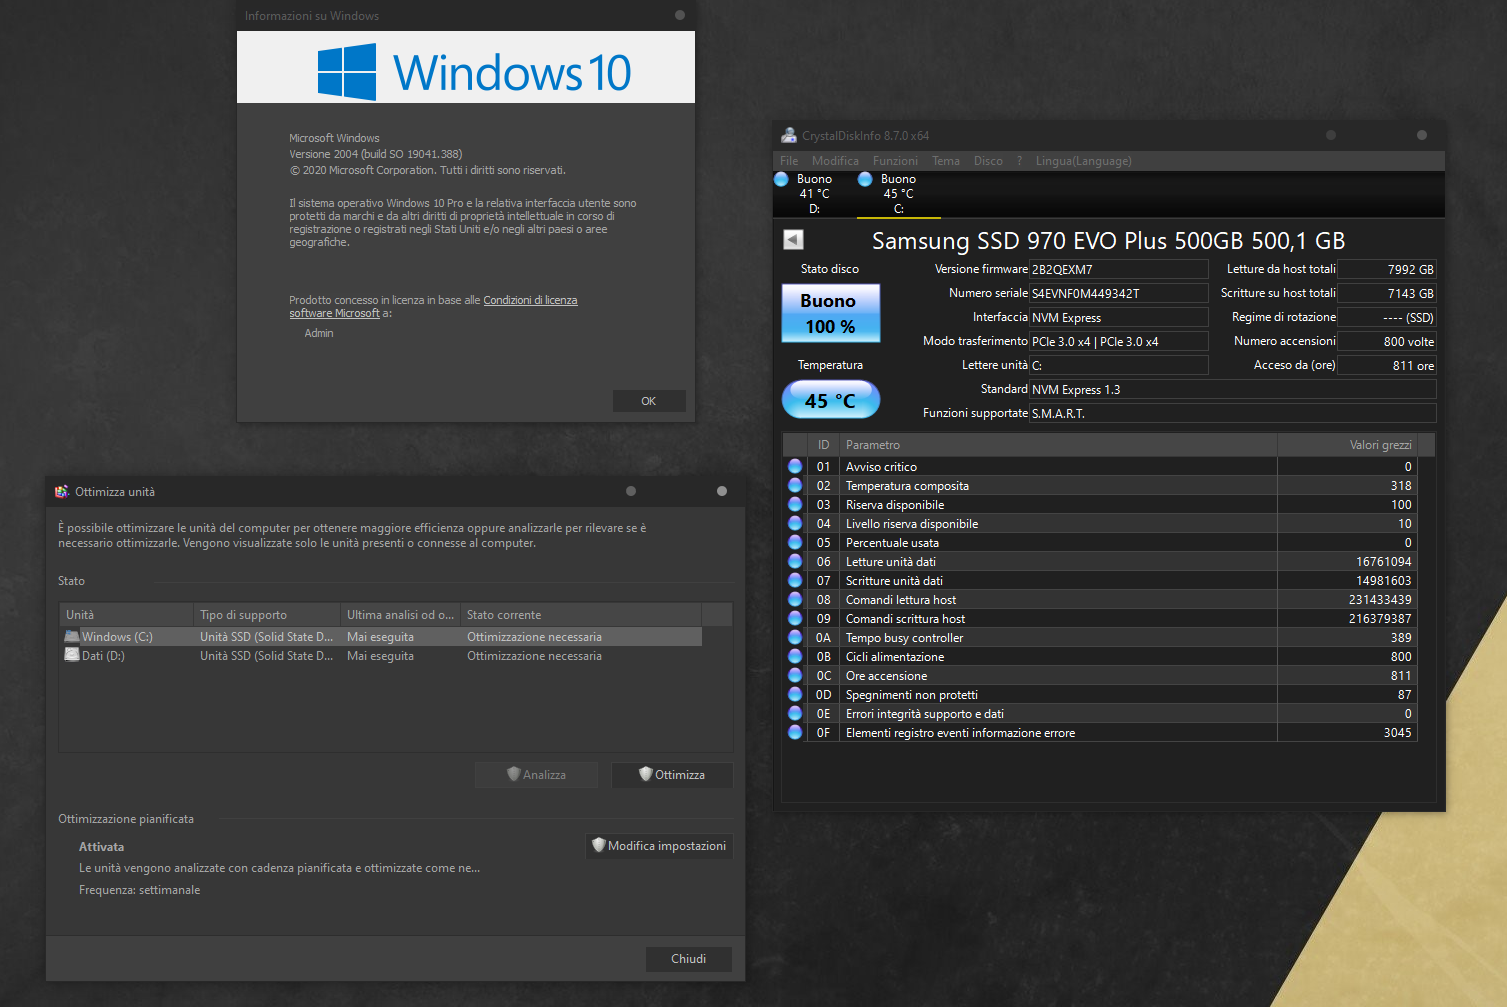Click the C: drive health status circle
Image resolution: width=1507 pixels, height=1007 pixels.
tap(865, 179)
